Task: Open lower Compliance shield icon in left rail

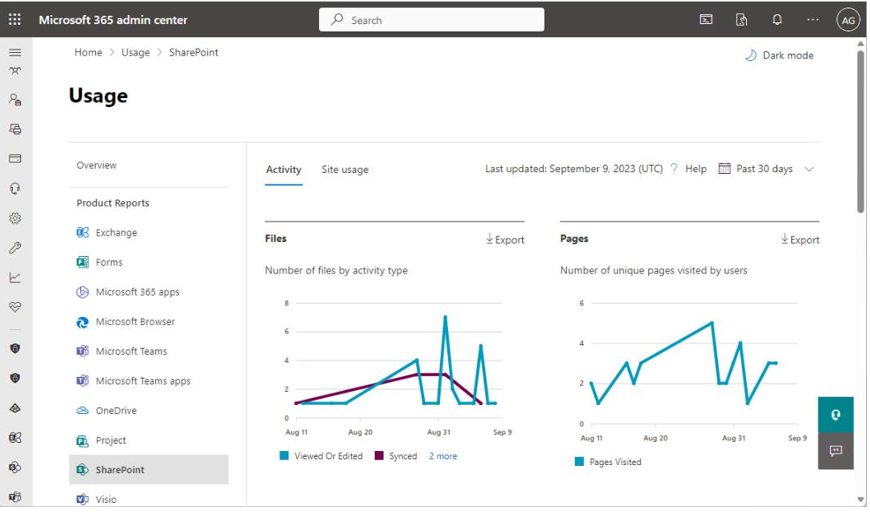Action: (x=15, y=378)
